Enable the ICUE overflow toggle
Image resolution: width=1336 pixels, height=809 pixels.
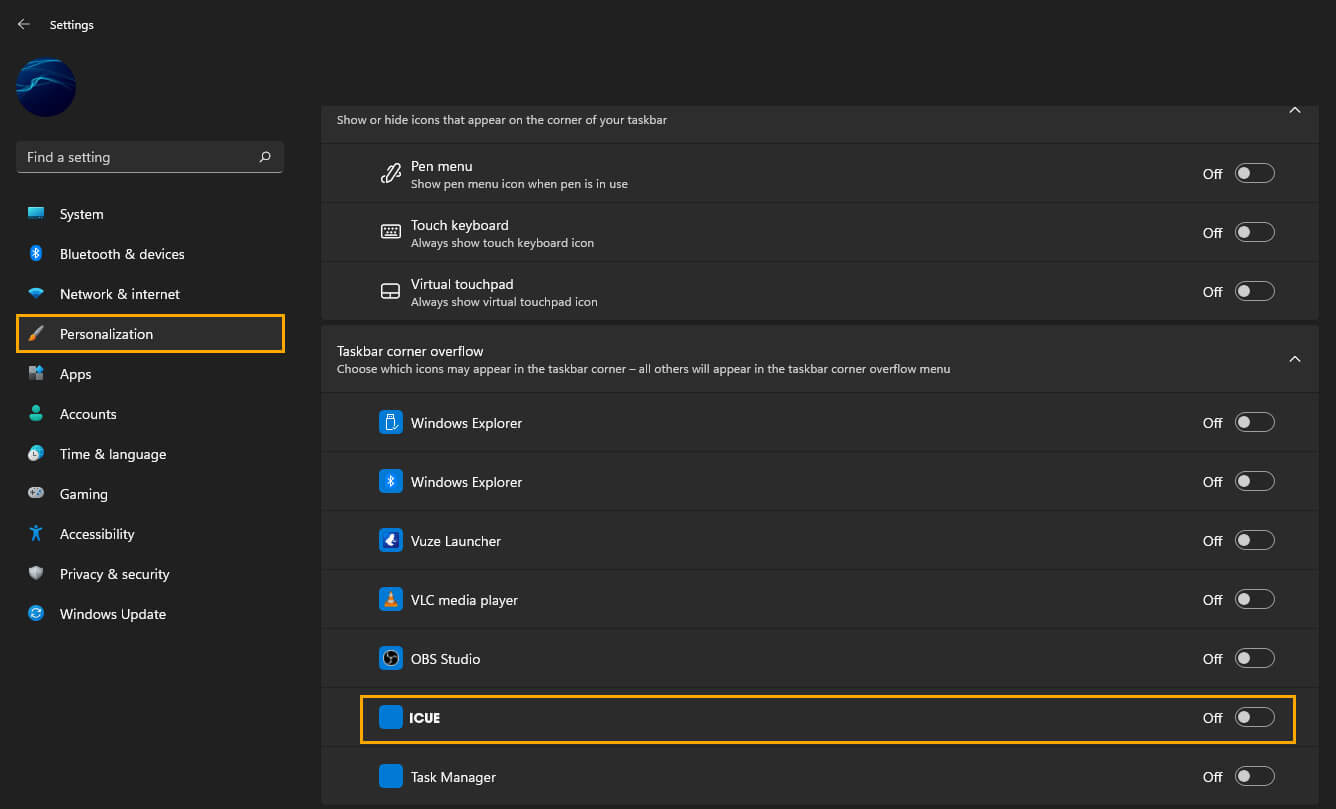[x=1255, y=717]
